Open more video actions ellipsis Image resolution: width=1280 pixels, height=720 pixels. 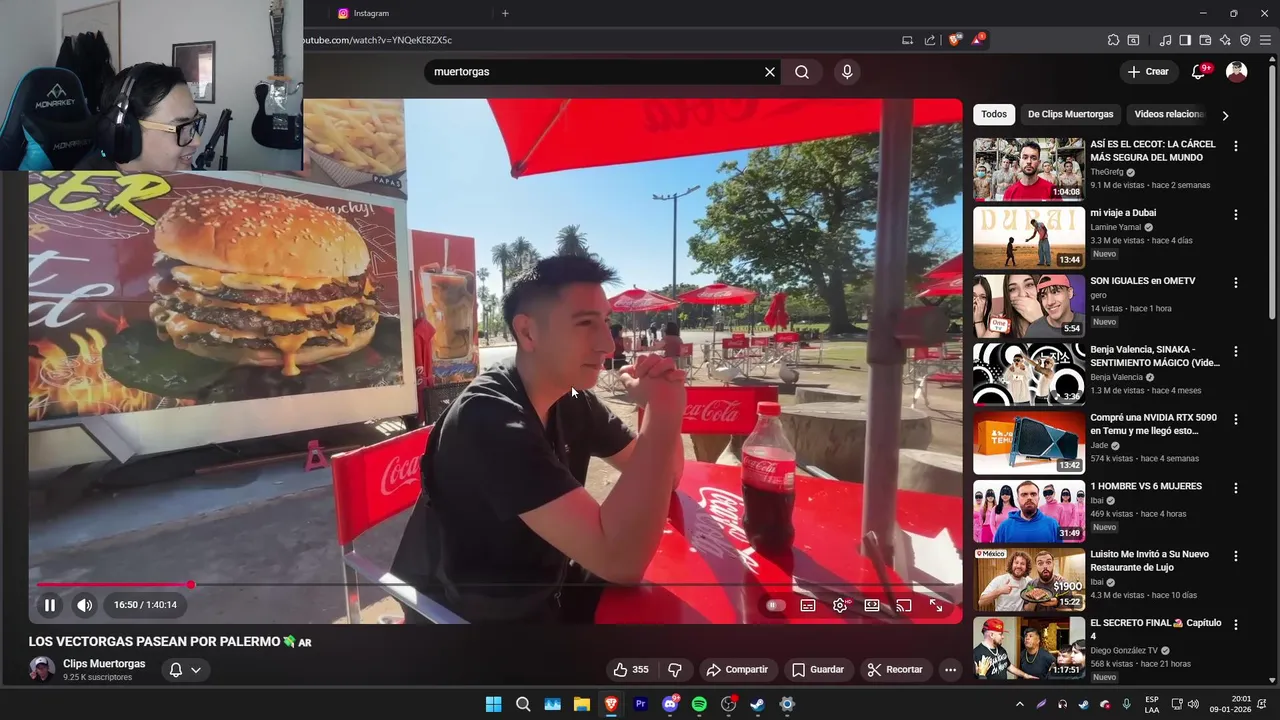click(x=951, y=670)
